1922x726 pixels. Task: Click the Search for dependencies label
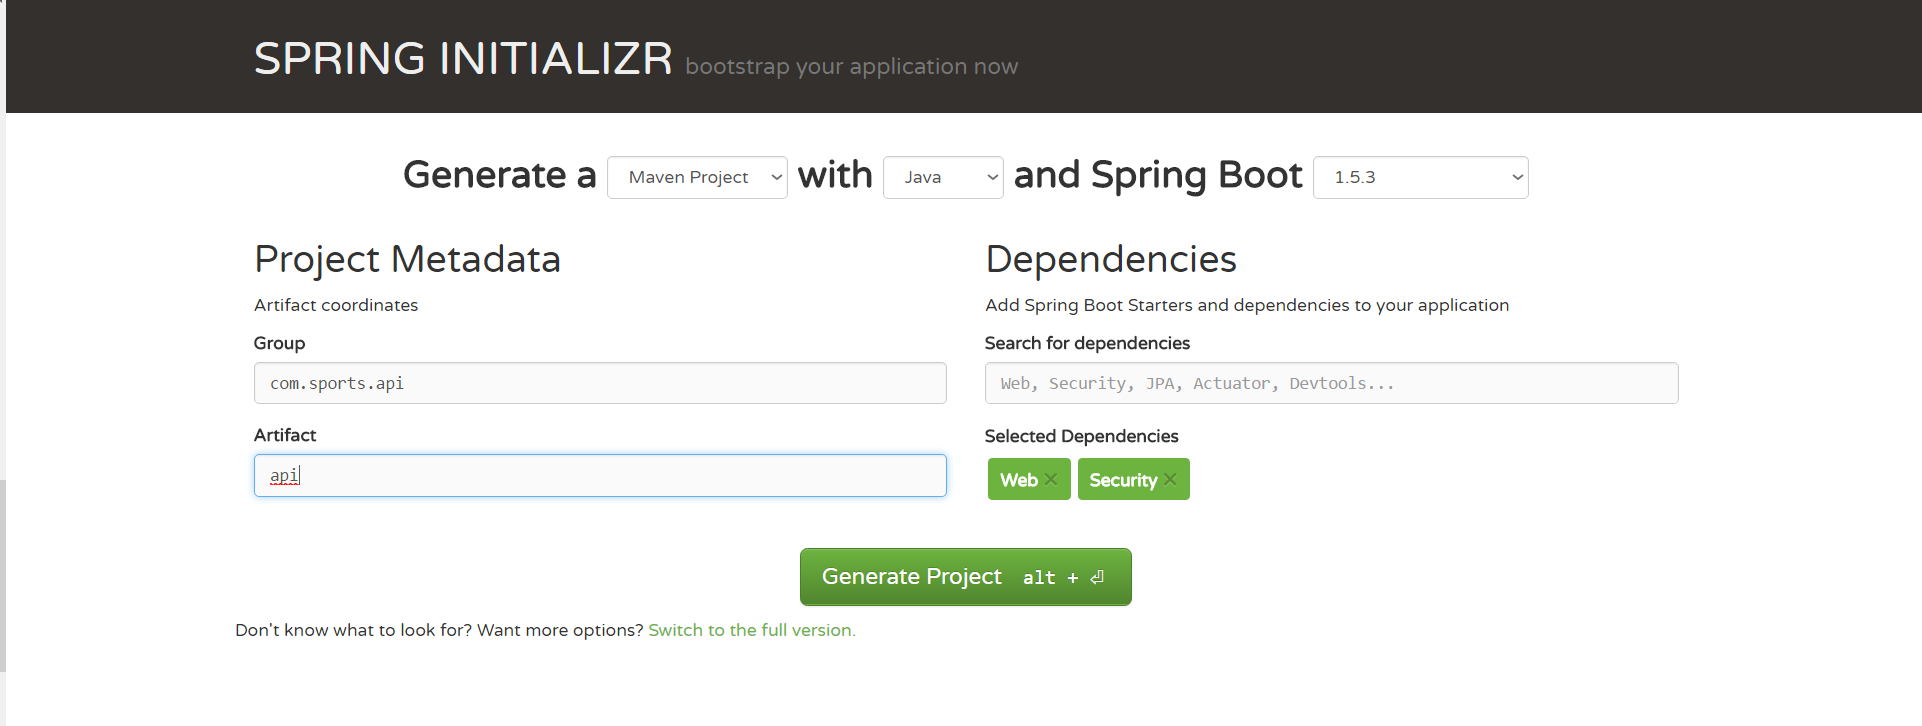(x=1087, y=343)
